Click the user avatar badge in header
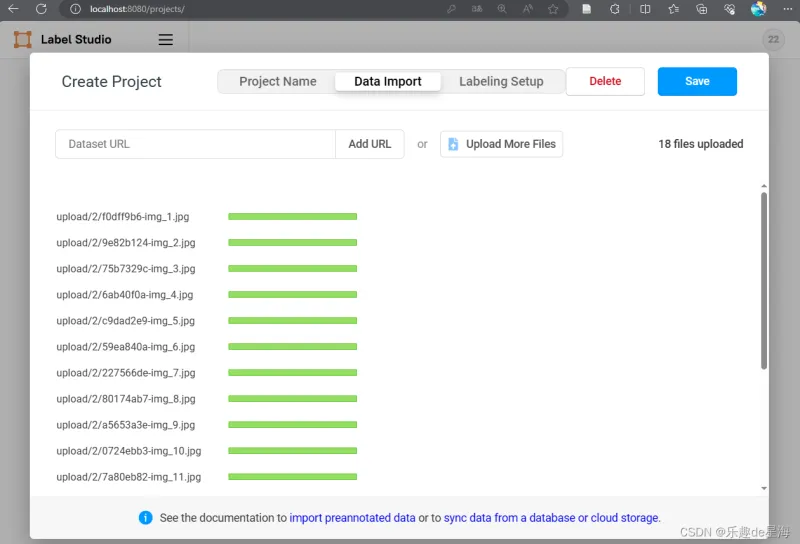Screen dimensions: 800x544 point(773,40)
